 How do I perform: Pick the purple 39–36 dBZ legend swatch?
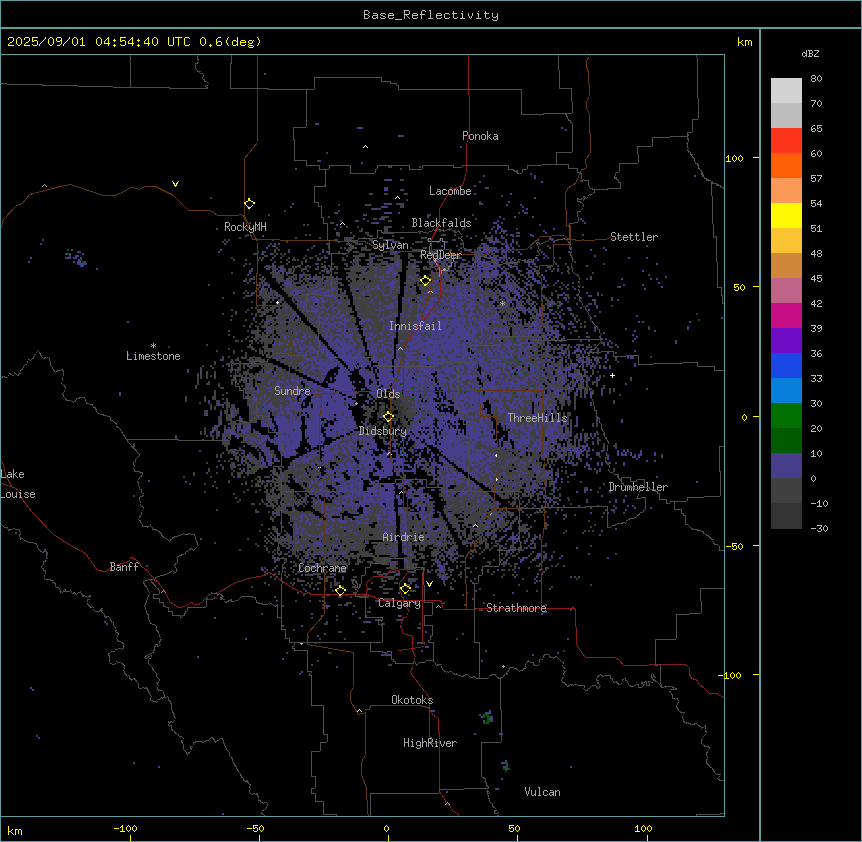pos(786,341)
